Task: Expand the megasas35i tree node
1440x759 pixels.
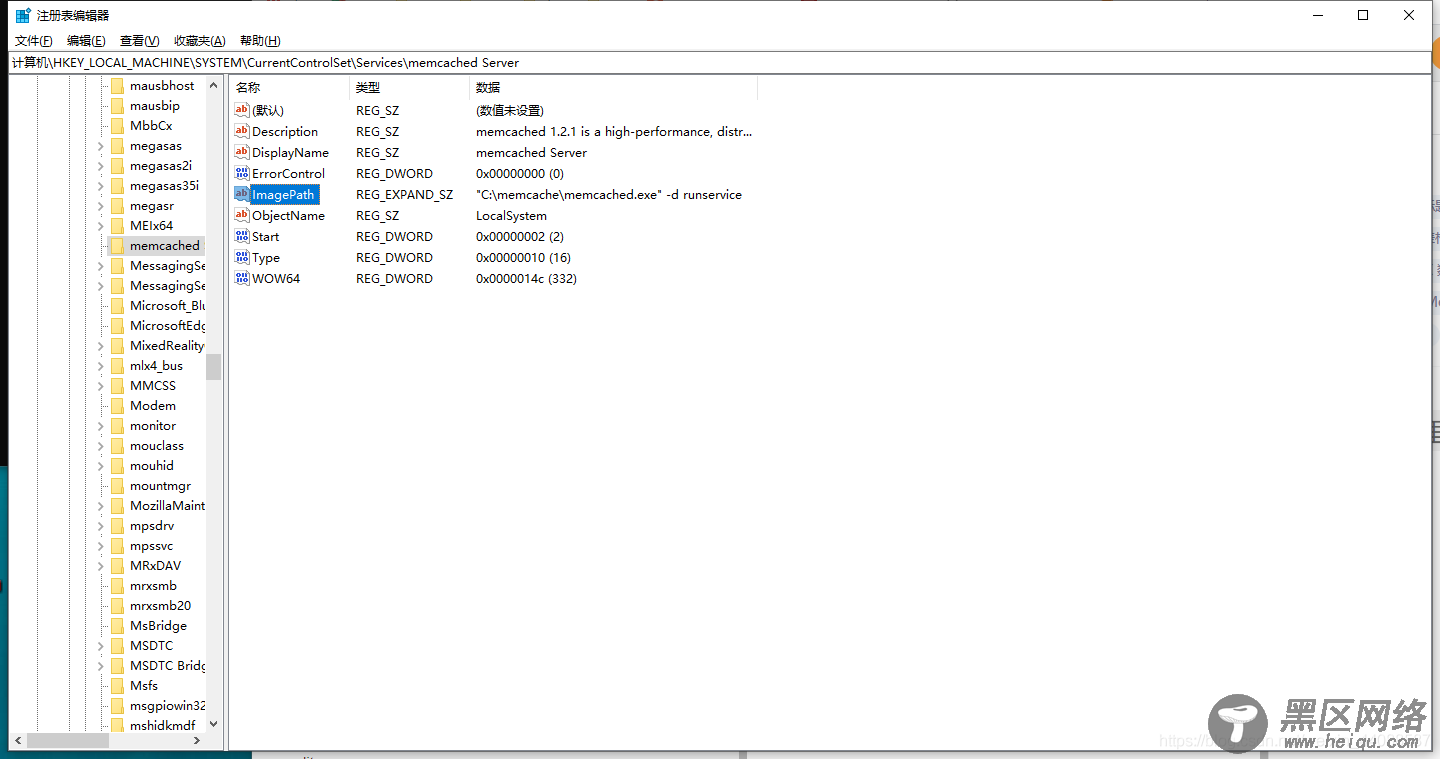Action: 100,186
